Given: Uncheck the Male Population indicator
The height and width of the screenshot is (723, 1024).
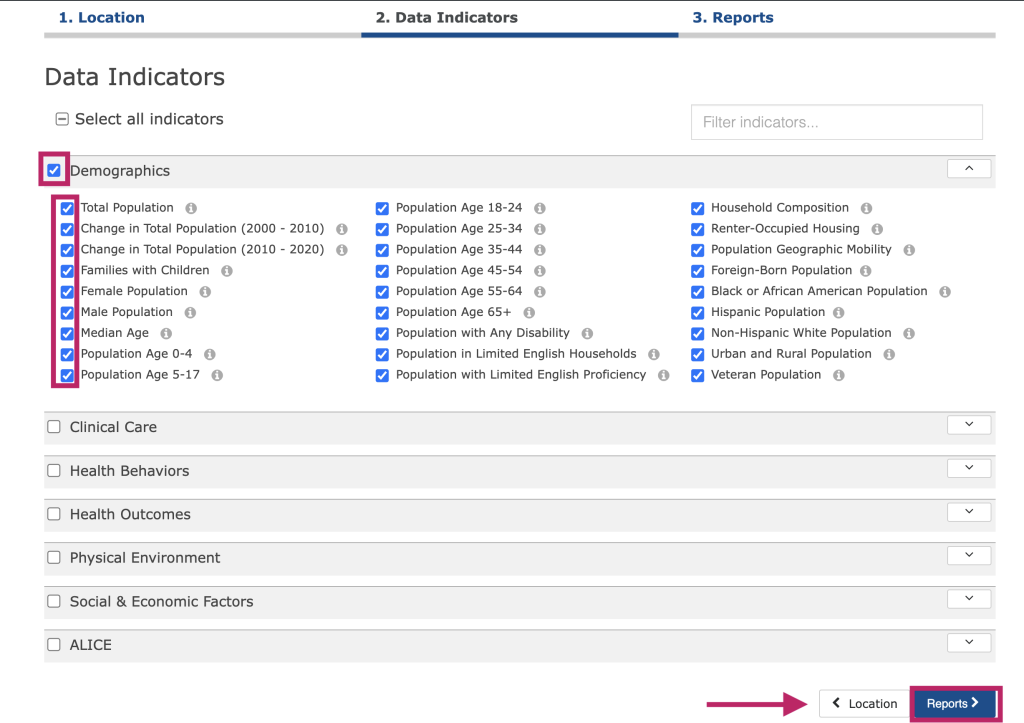Looking at the screenshot, I should pos(68,312).
